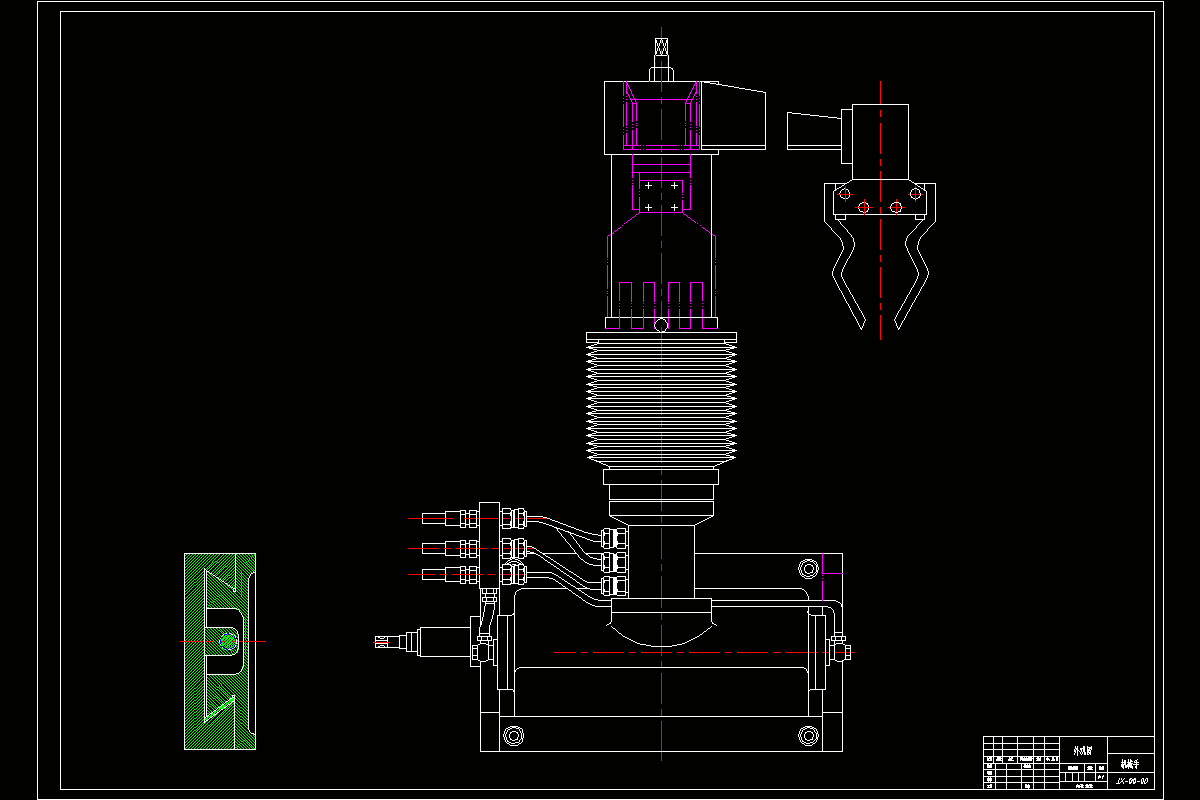This screenshot has width=1200, height=800.
Task: Pick the top-right mounting bolt circle on base
Action: [x=808, y=570]
